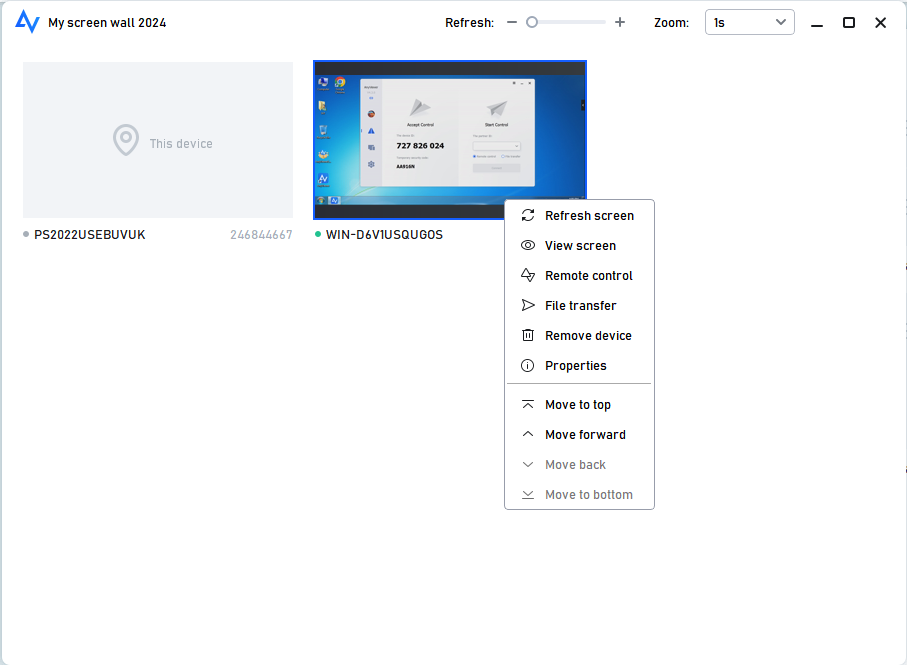Click the minus icon to decrease refresh rate
Viewport: 907px width, 665px height.
(x=511, y=20)
